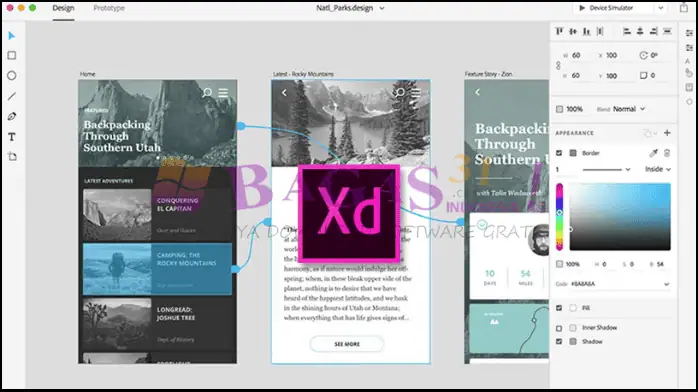Edit the width value 60
Screen dimensions: 698x392
pyautogui.click(x=576, y=55)
